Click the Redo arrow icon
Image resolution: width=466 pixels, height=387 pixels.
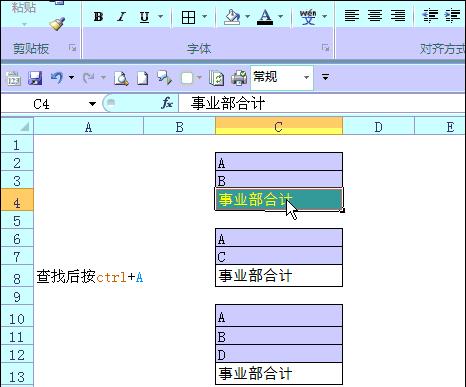[89, 78]
